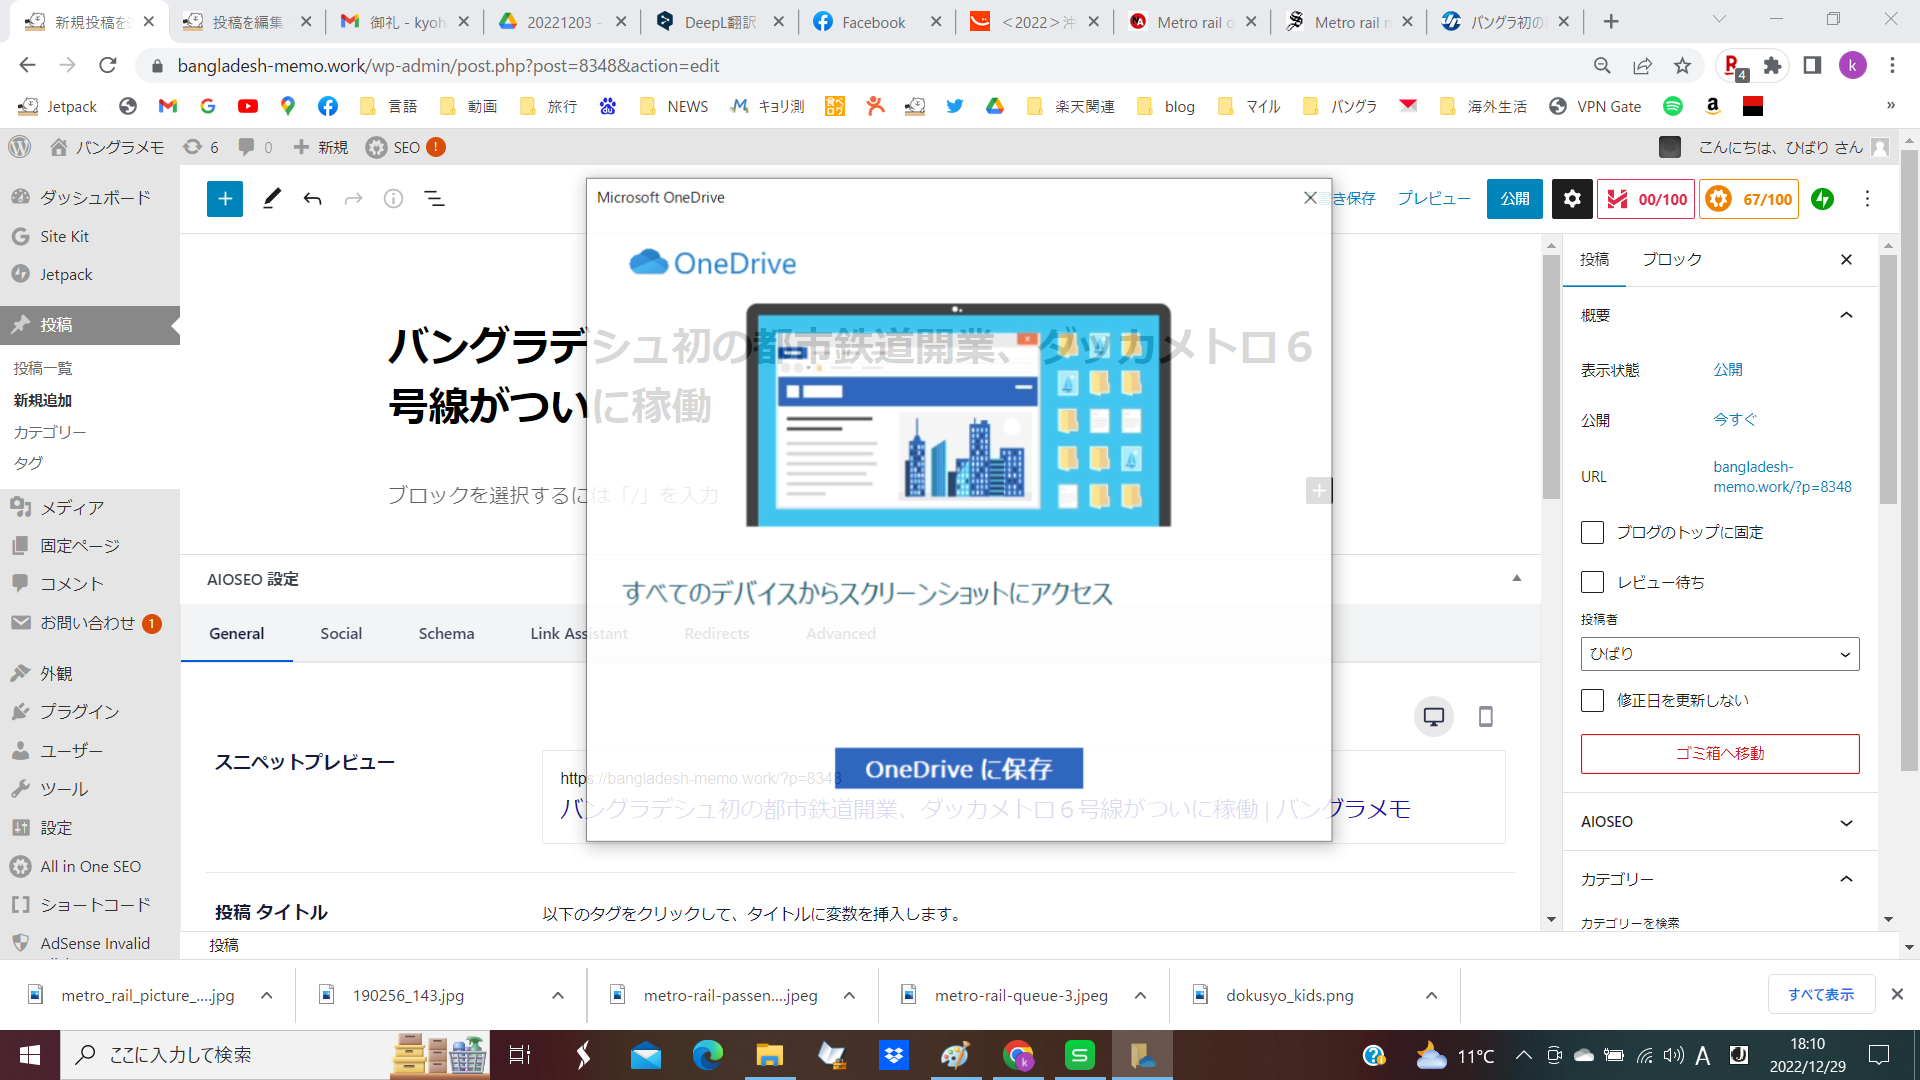
Task: Open Dropbox from the taskbar
Action: point(893,1055)
